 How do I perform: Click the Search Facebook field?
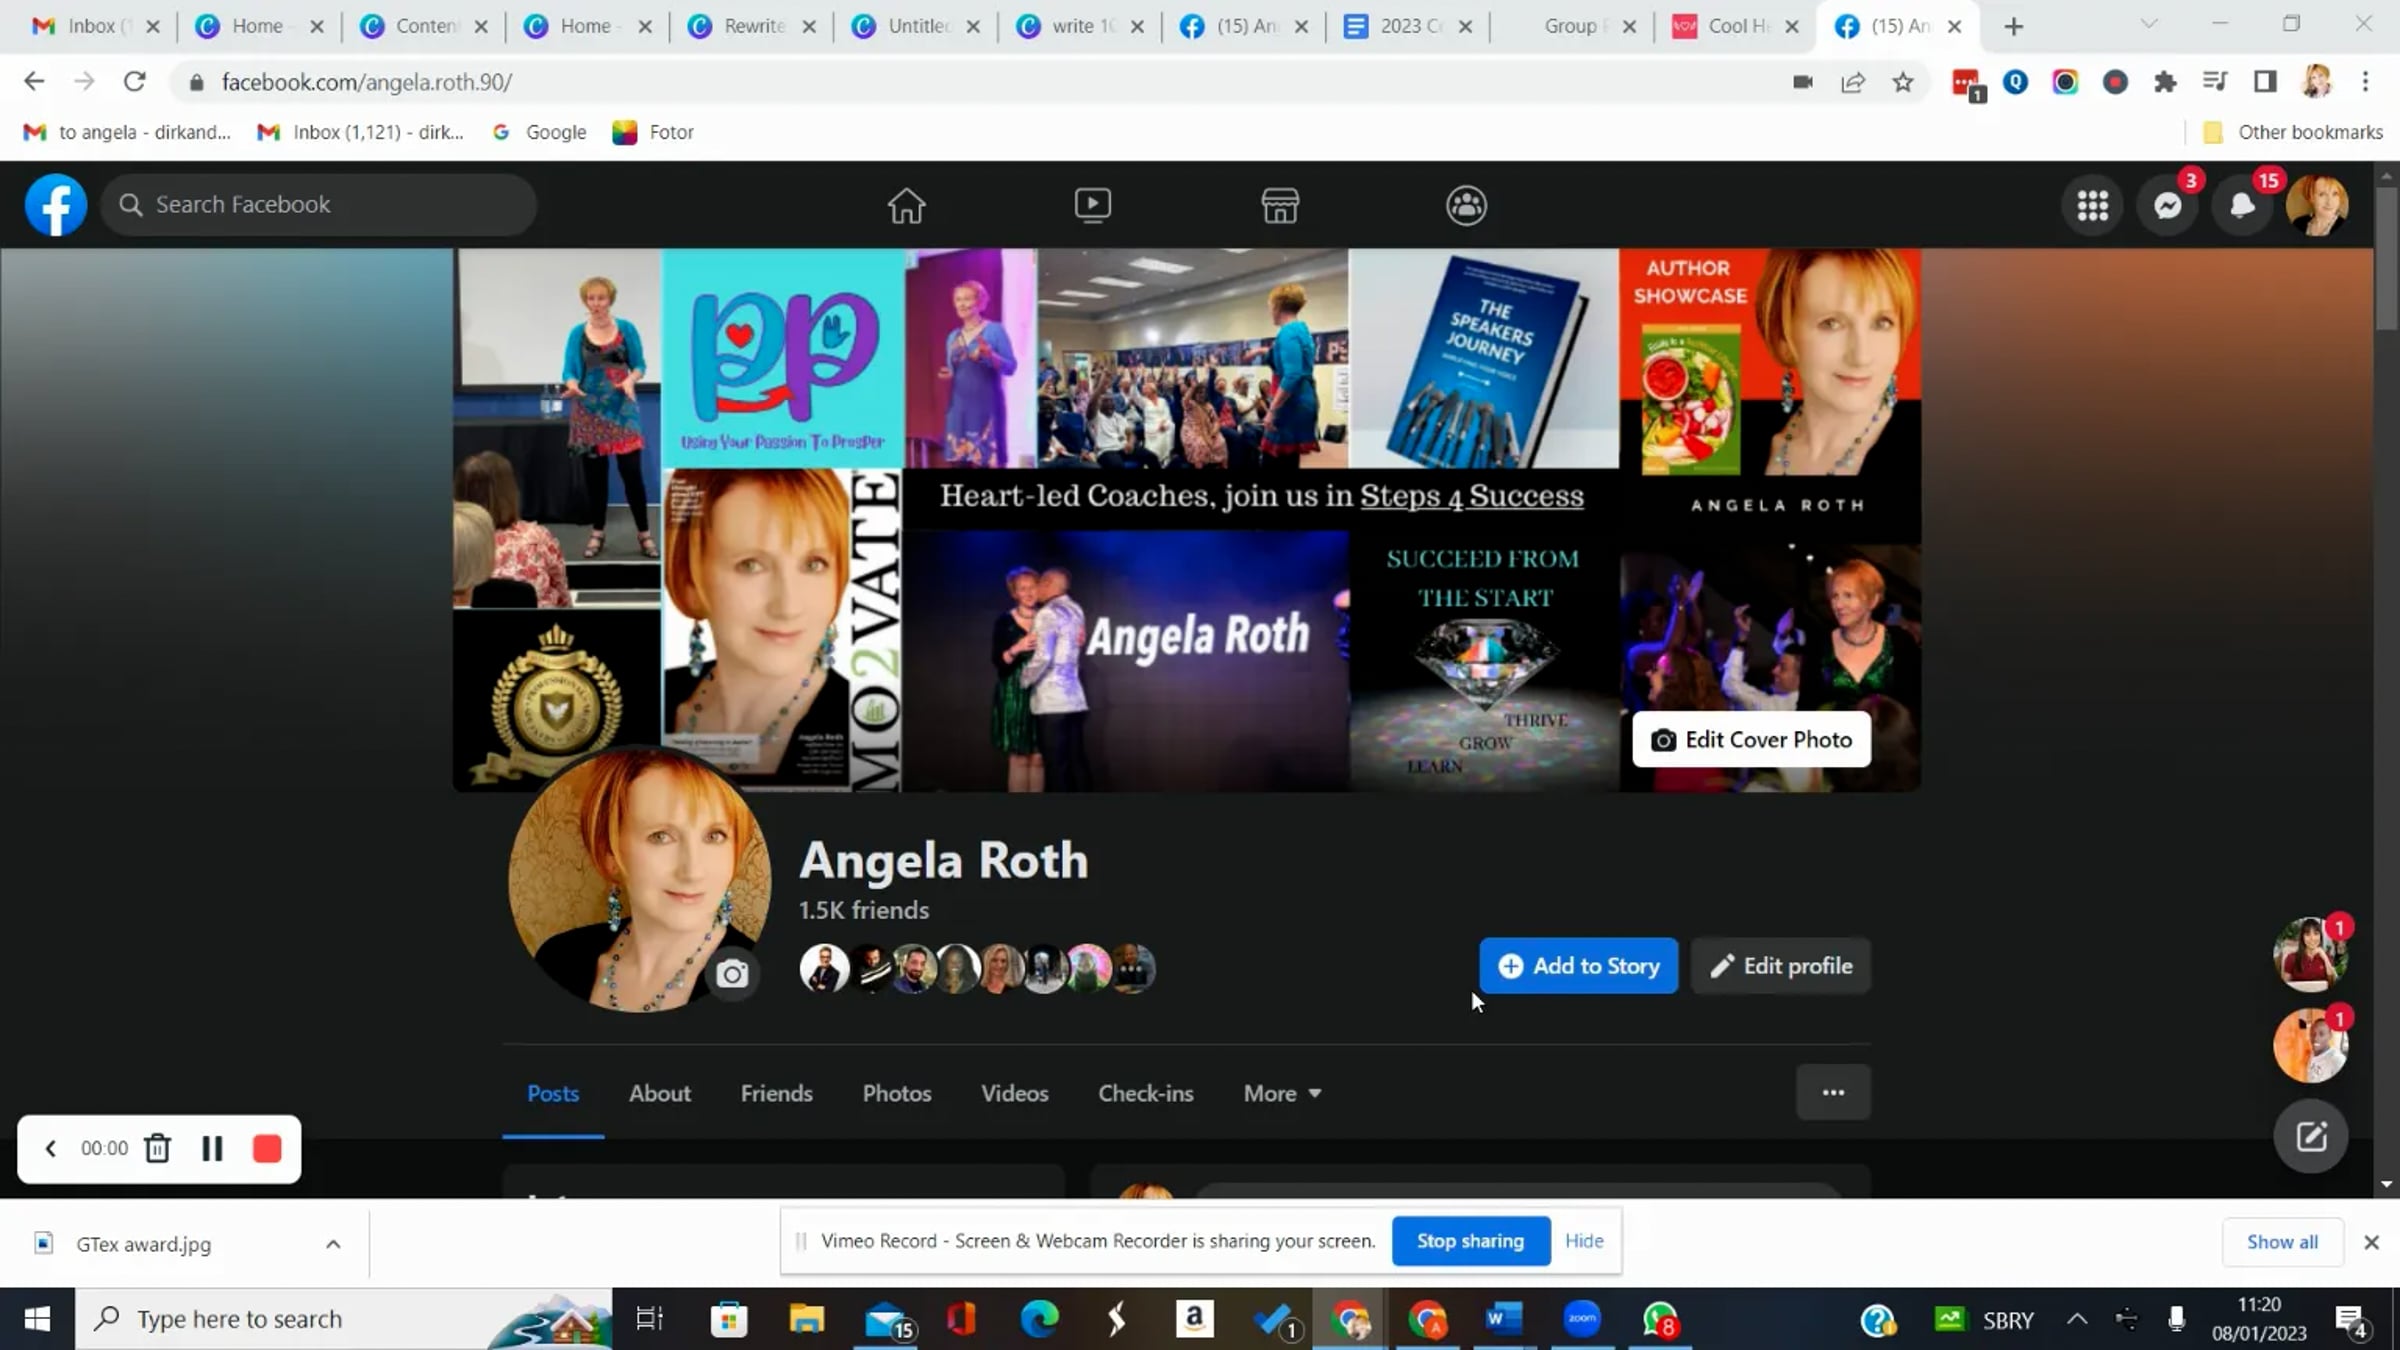tap(320, 205)
